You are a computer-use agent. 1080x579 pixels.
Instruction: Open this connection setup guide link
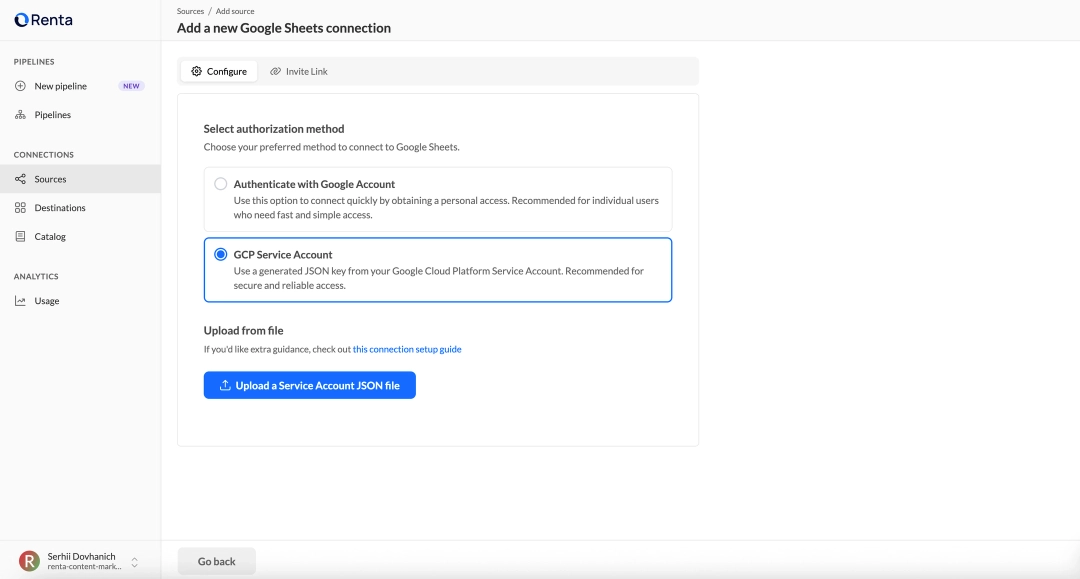[406, 348]
